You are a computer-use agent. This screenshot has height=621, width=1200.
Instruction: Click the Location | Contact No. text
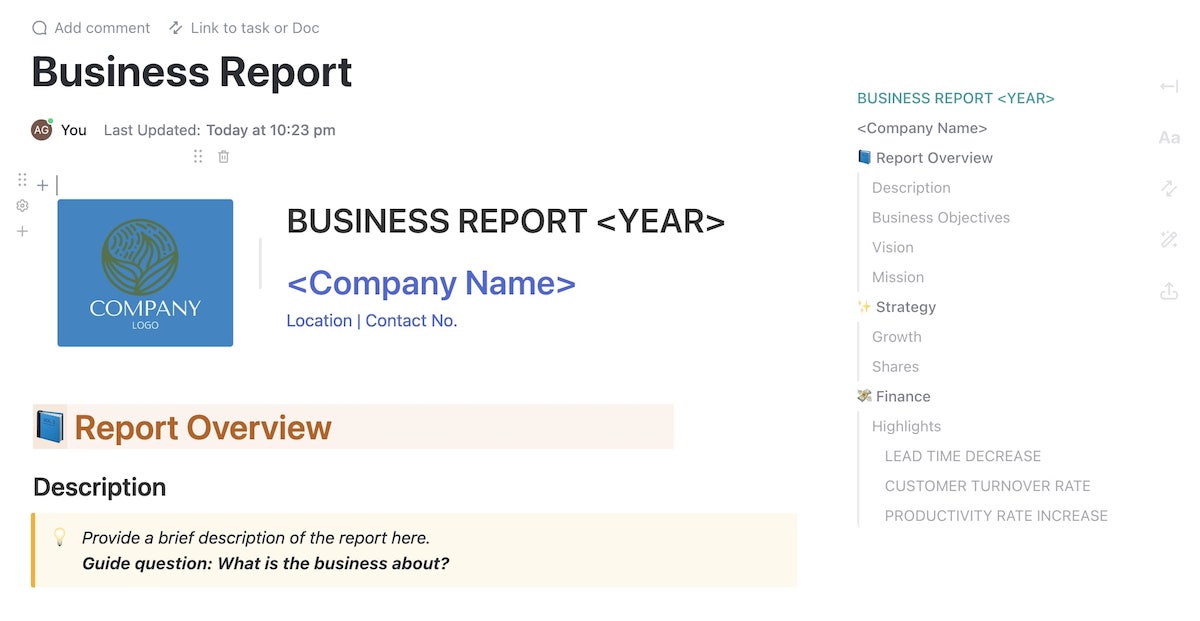coord(371,321)
